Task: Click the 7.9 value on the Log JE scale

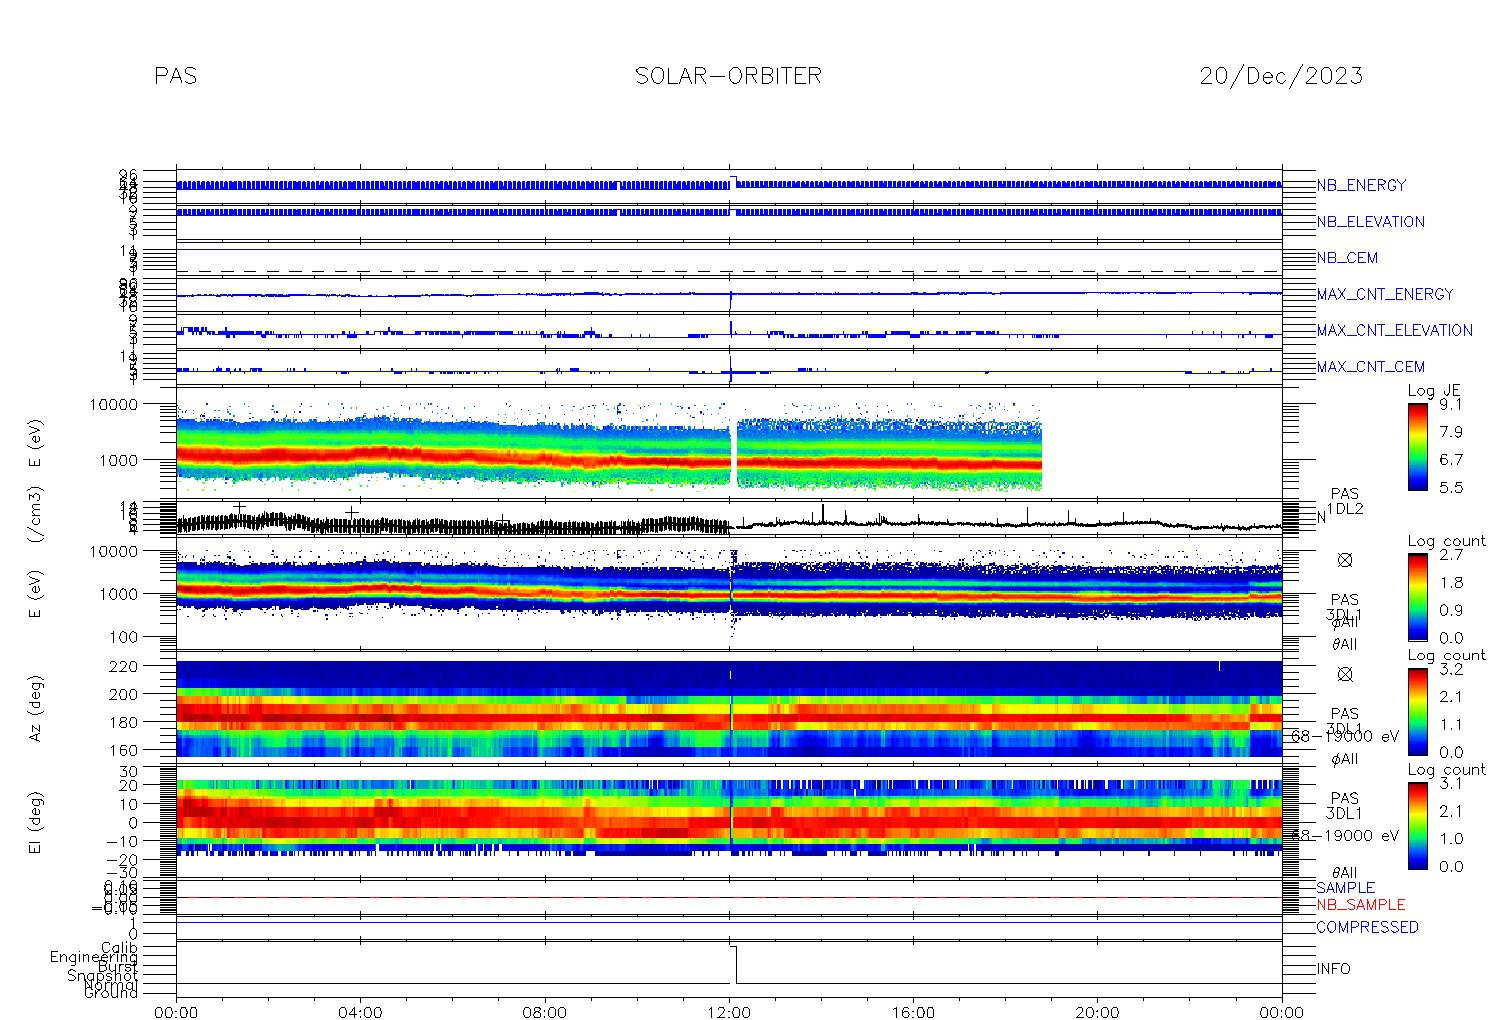Action: click(1450, 432)
